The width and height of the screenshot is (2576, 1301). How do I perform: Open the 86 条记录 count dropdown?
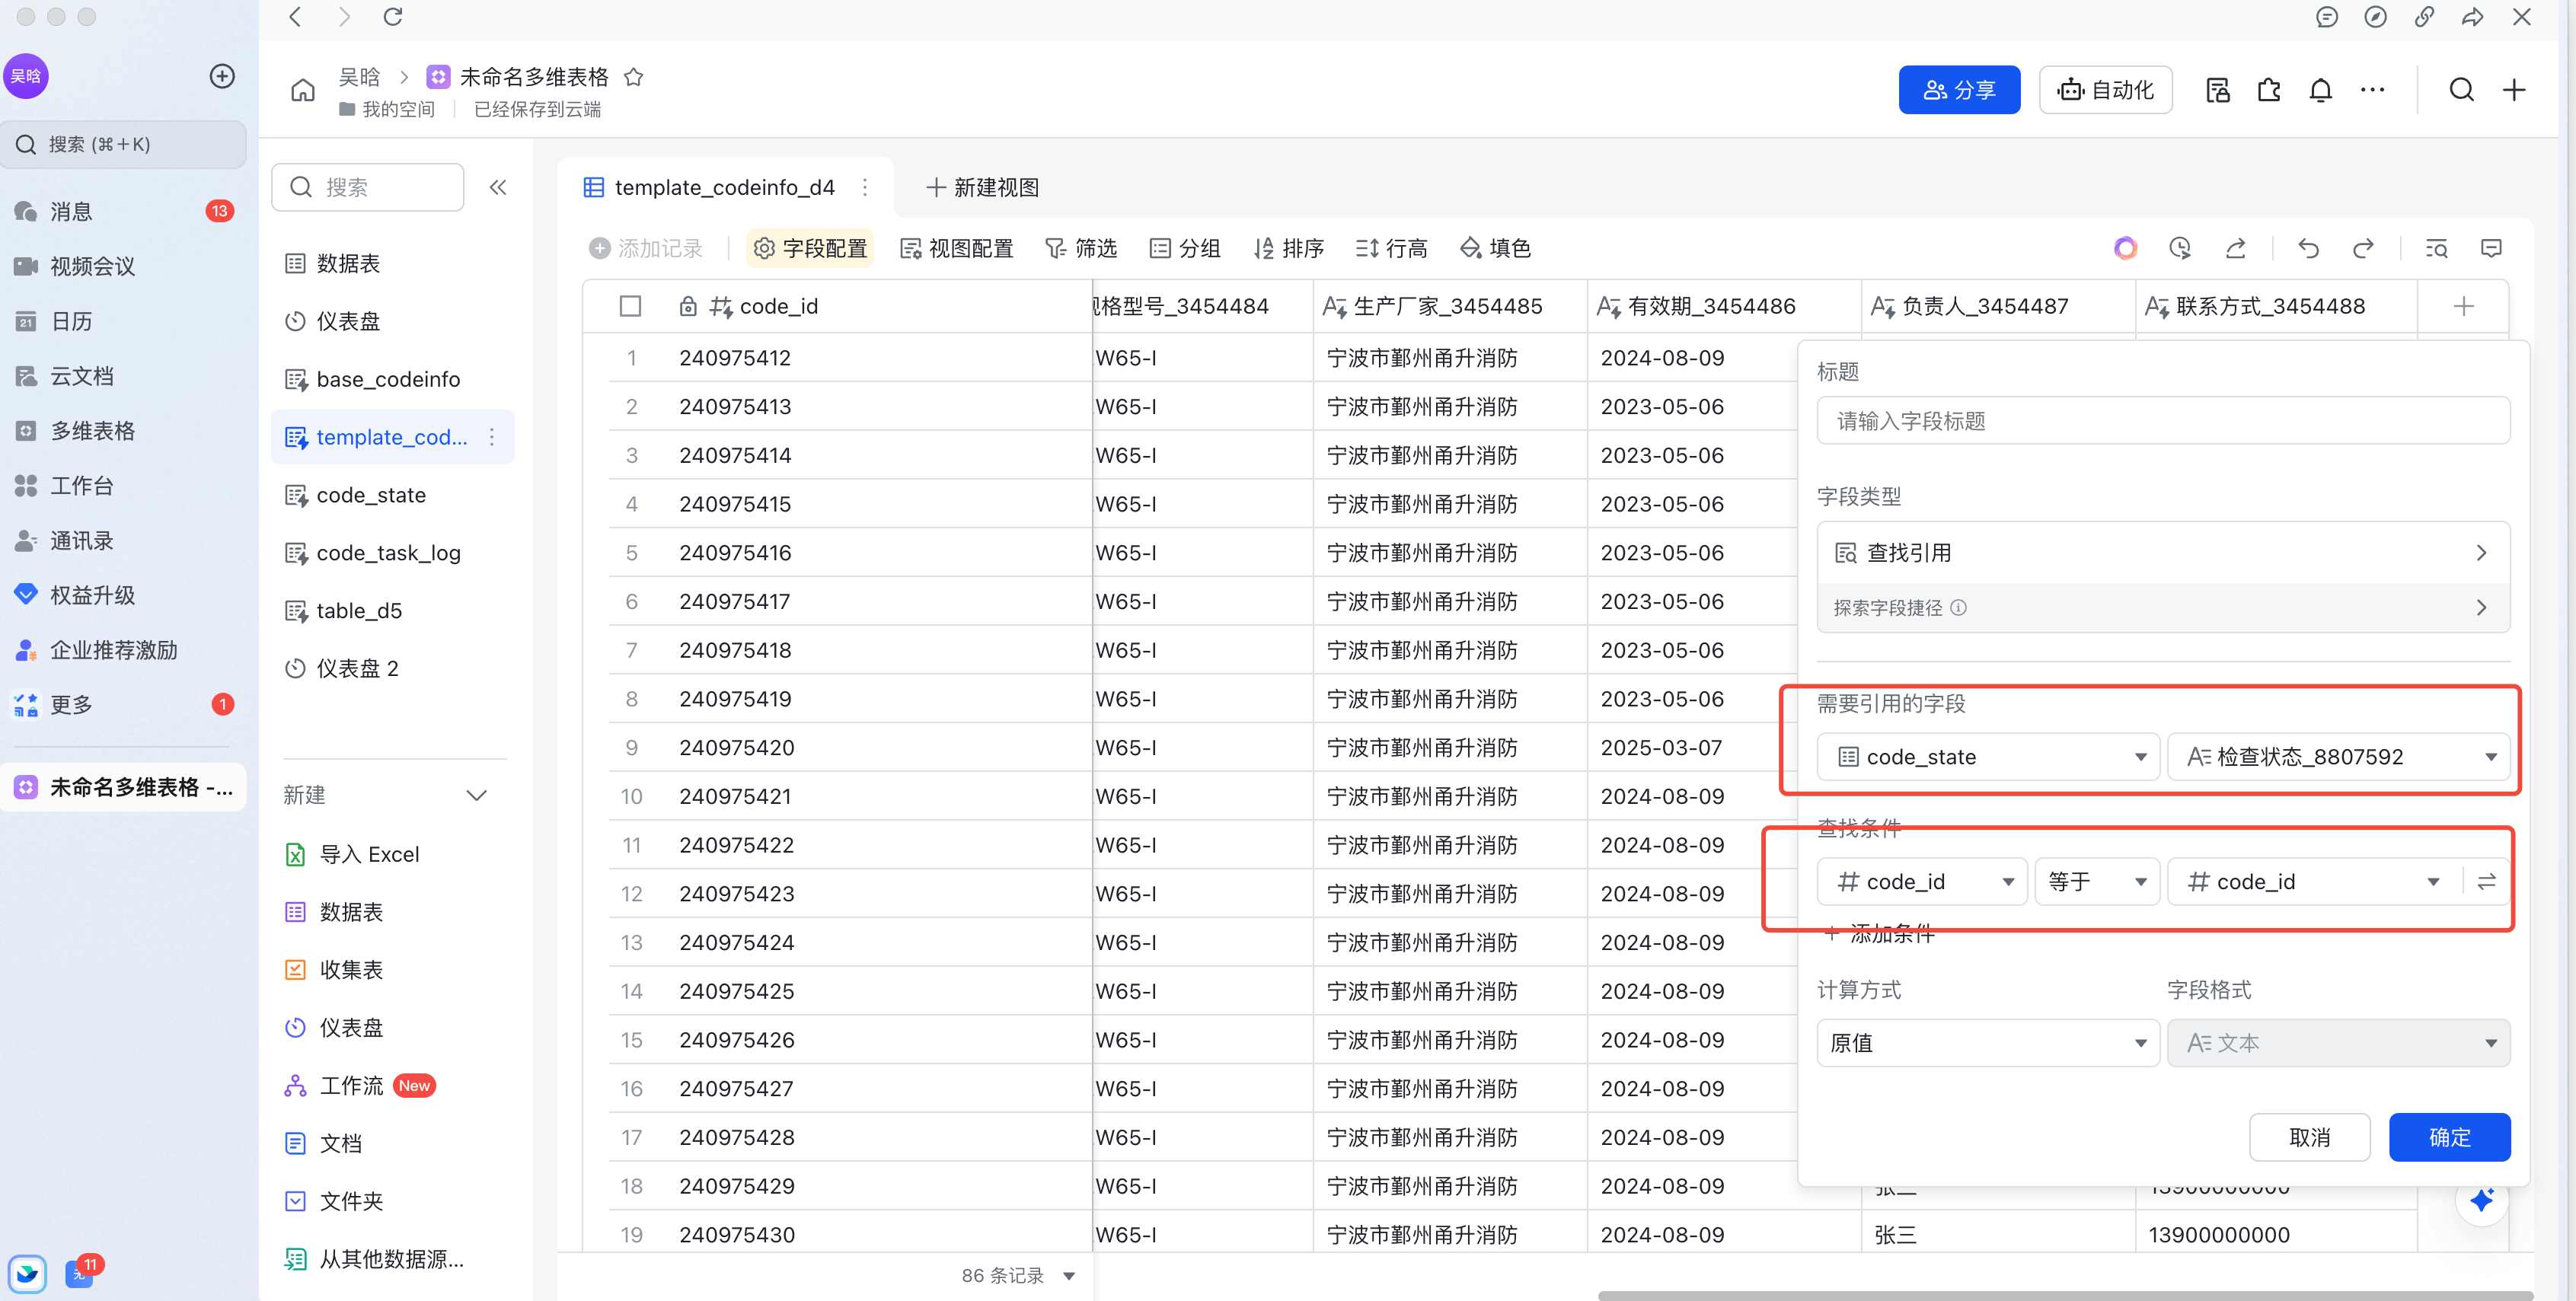[1018, 1275]
